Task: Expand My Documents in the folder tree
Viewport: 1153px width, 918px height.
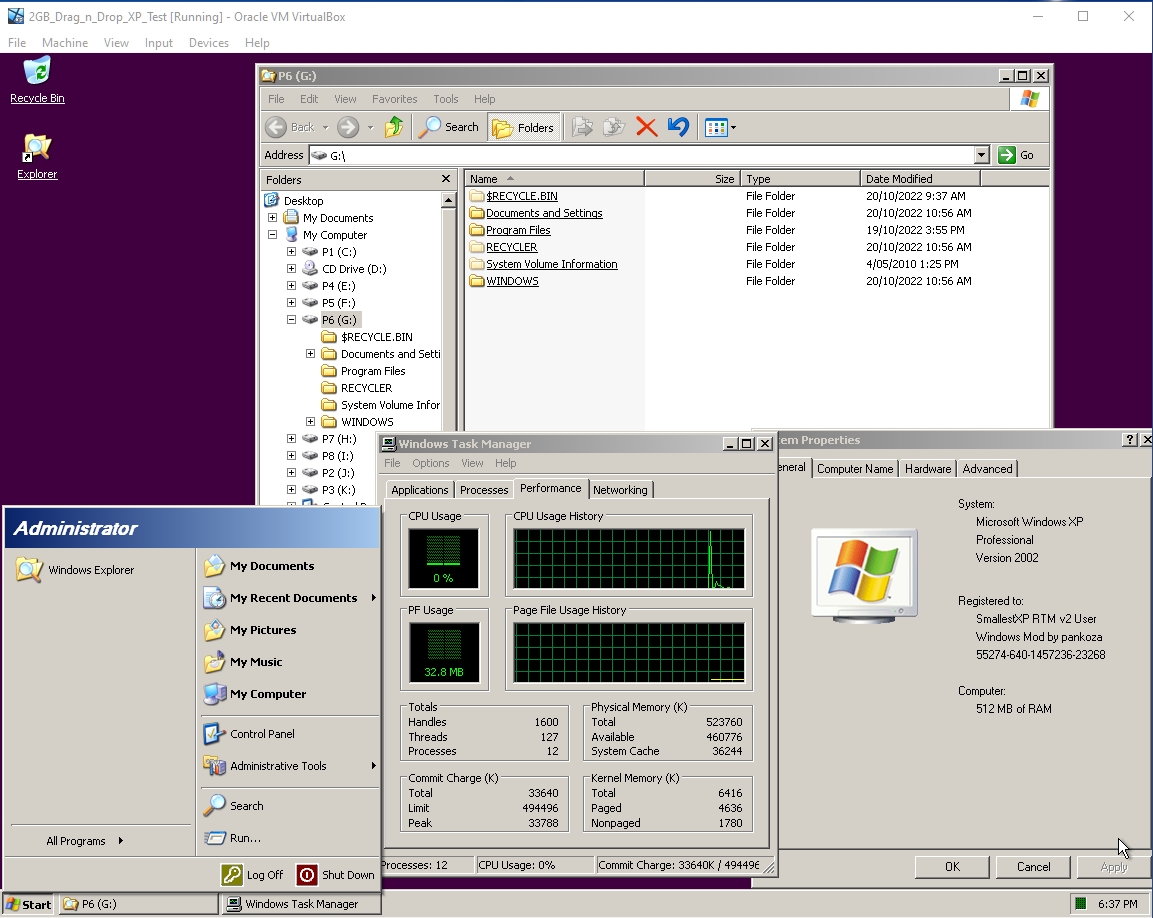Action: coord(273,218)
